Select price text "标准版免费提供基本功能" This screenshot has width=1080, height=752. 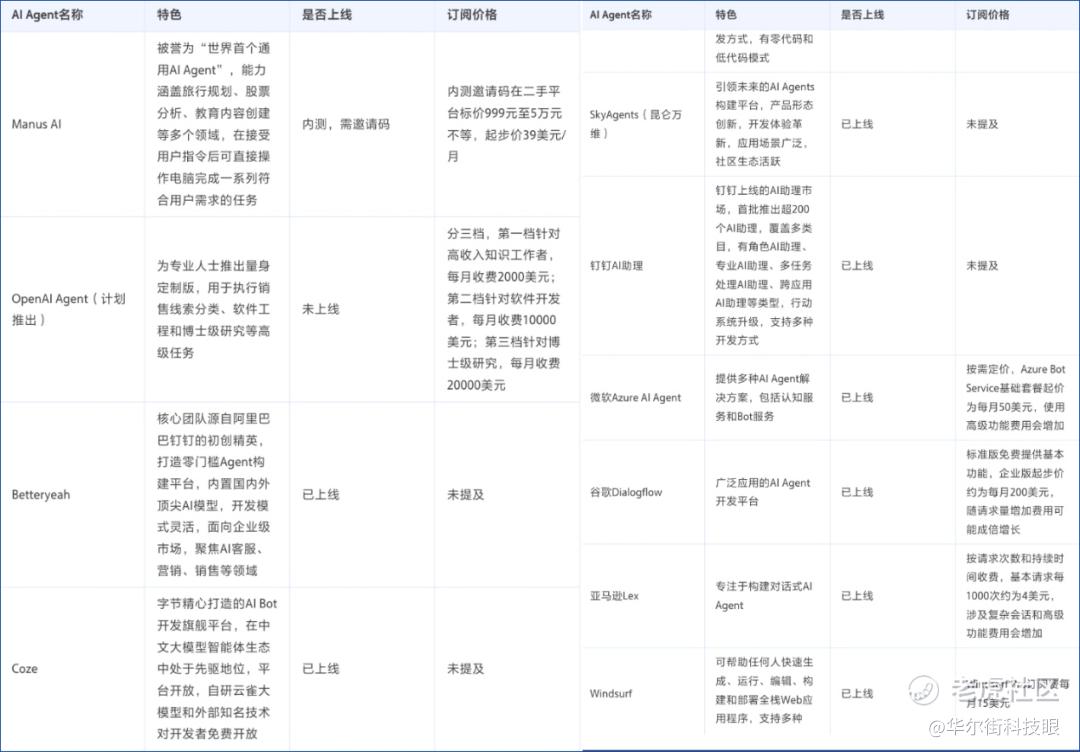1015,463
